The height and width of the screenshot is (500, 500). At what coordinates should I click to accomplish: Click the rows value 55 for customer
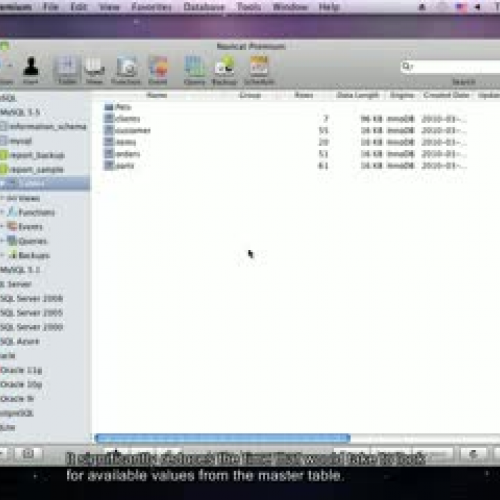[x=323, y=130]
